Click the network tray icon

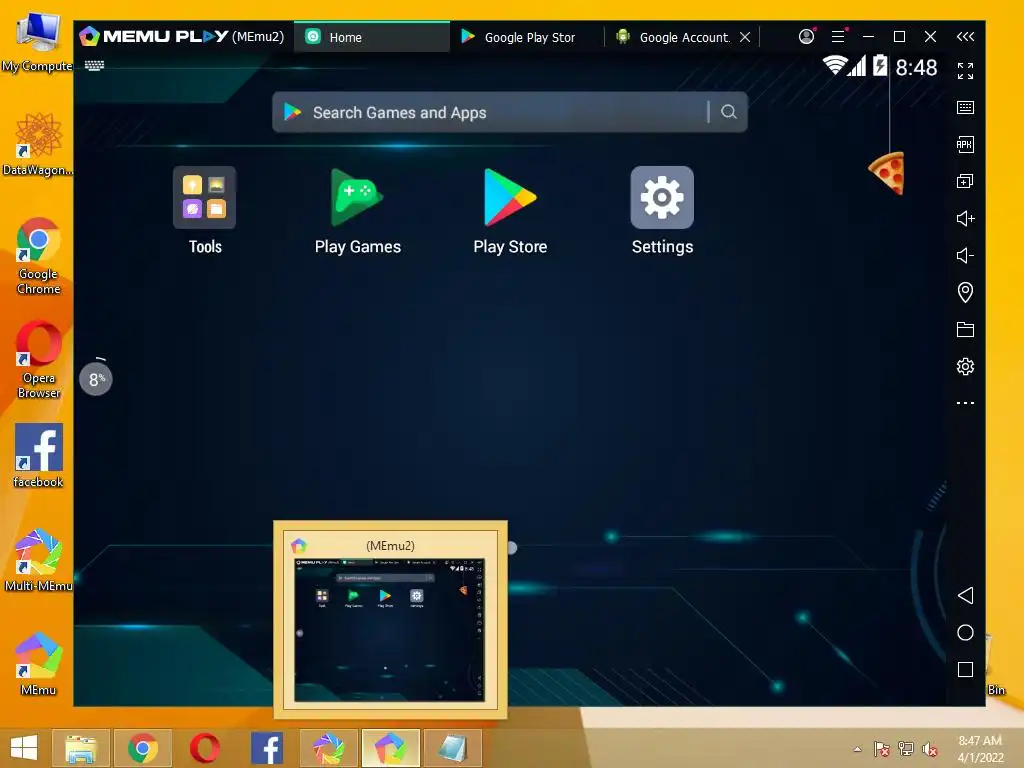pyautogui.click(x=906, y=749)
